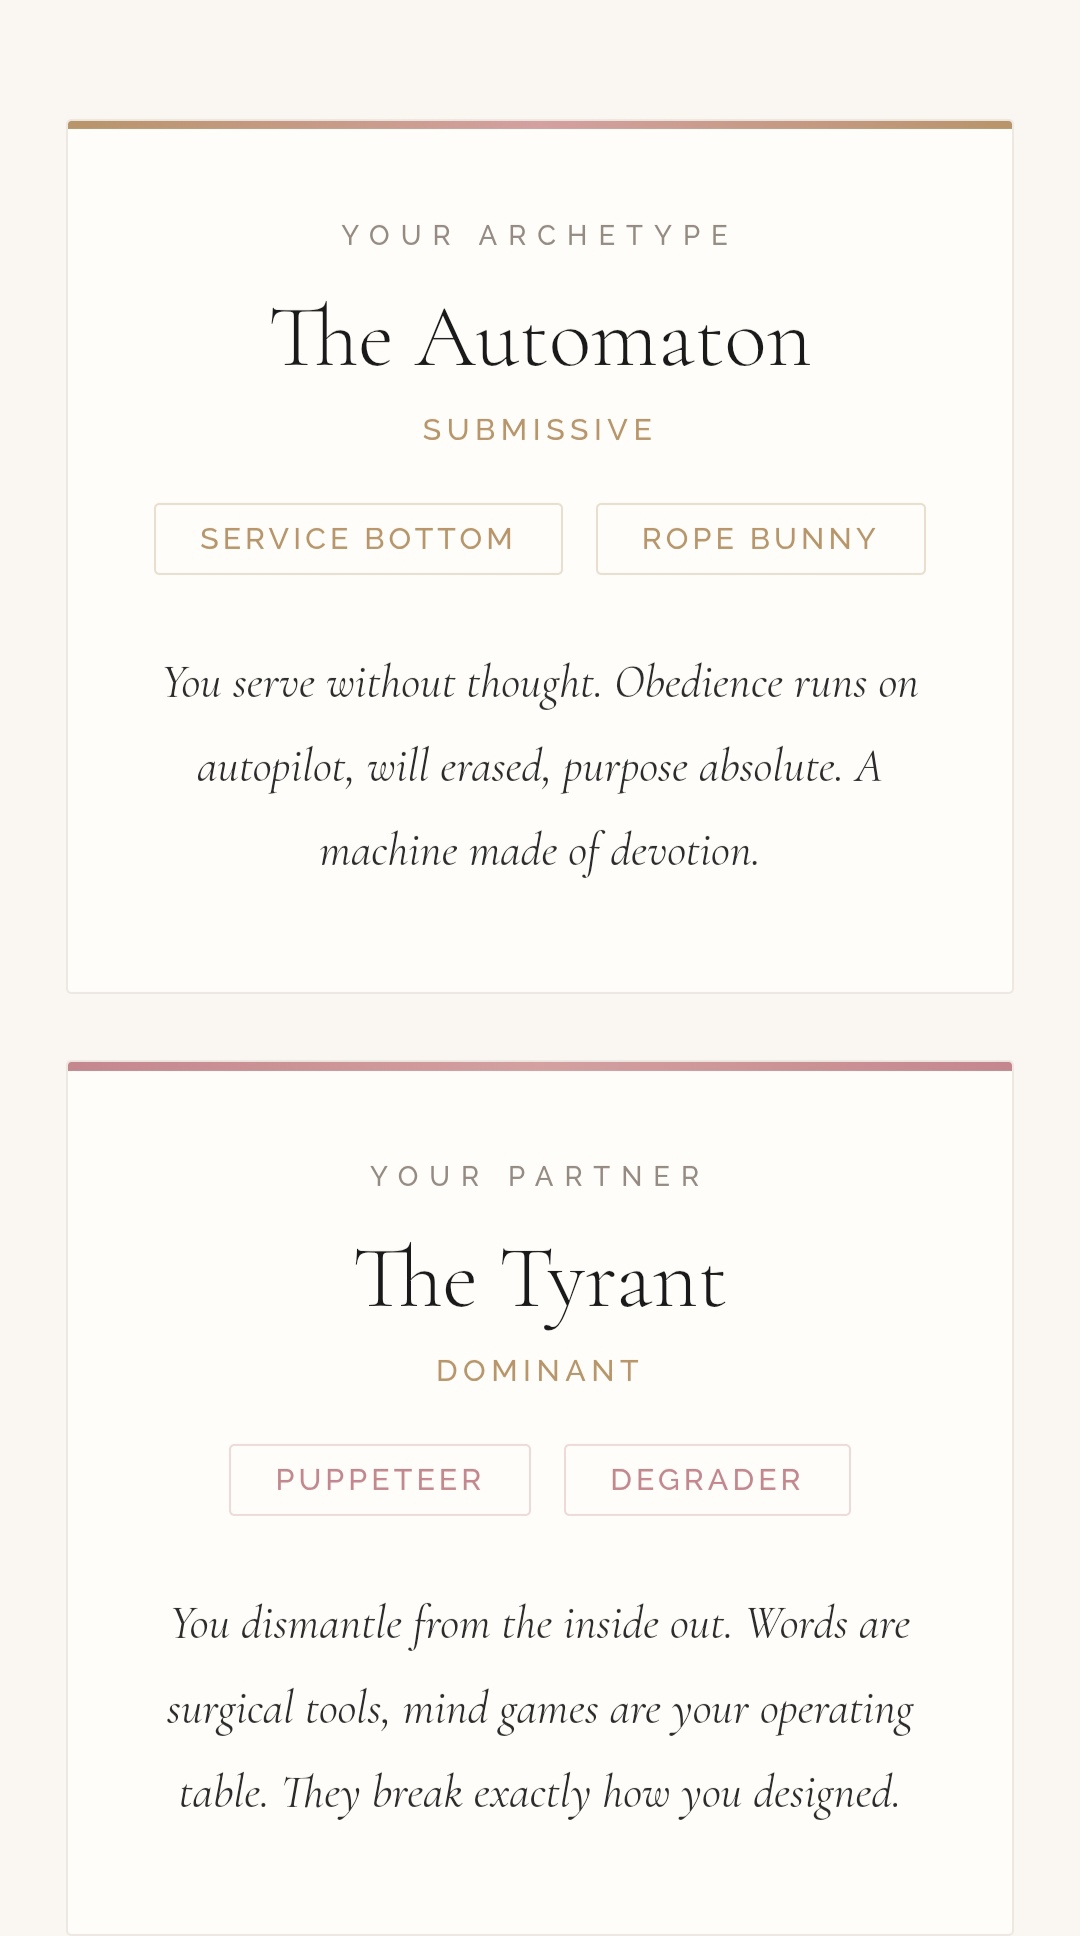Image resolution: width=1080 pixels, height=1936 pixels.
Task: Click the sentence "You dismantle from the inside out."
Action: 452,1624
